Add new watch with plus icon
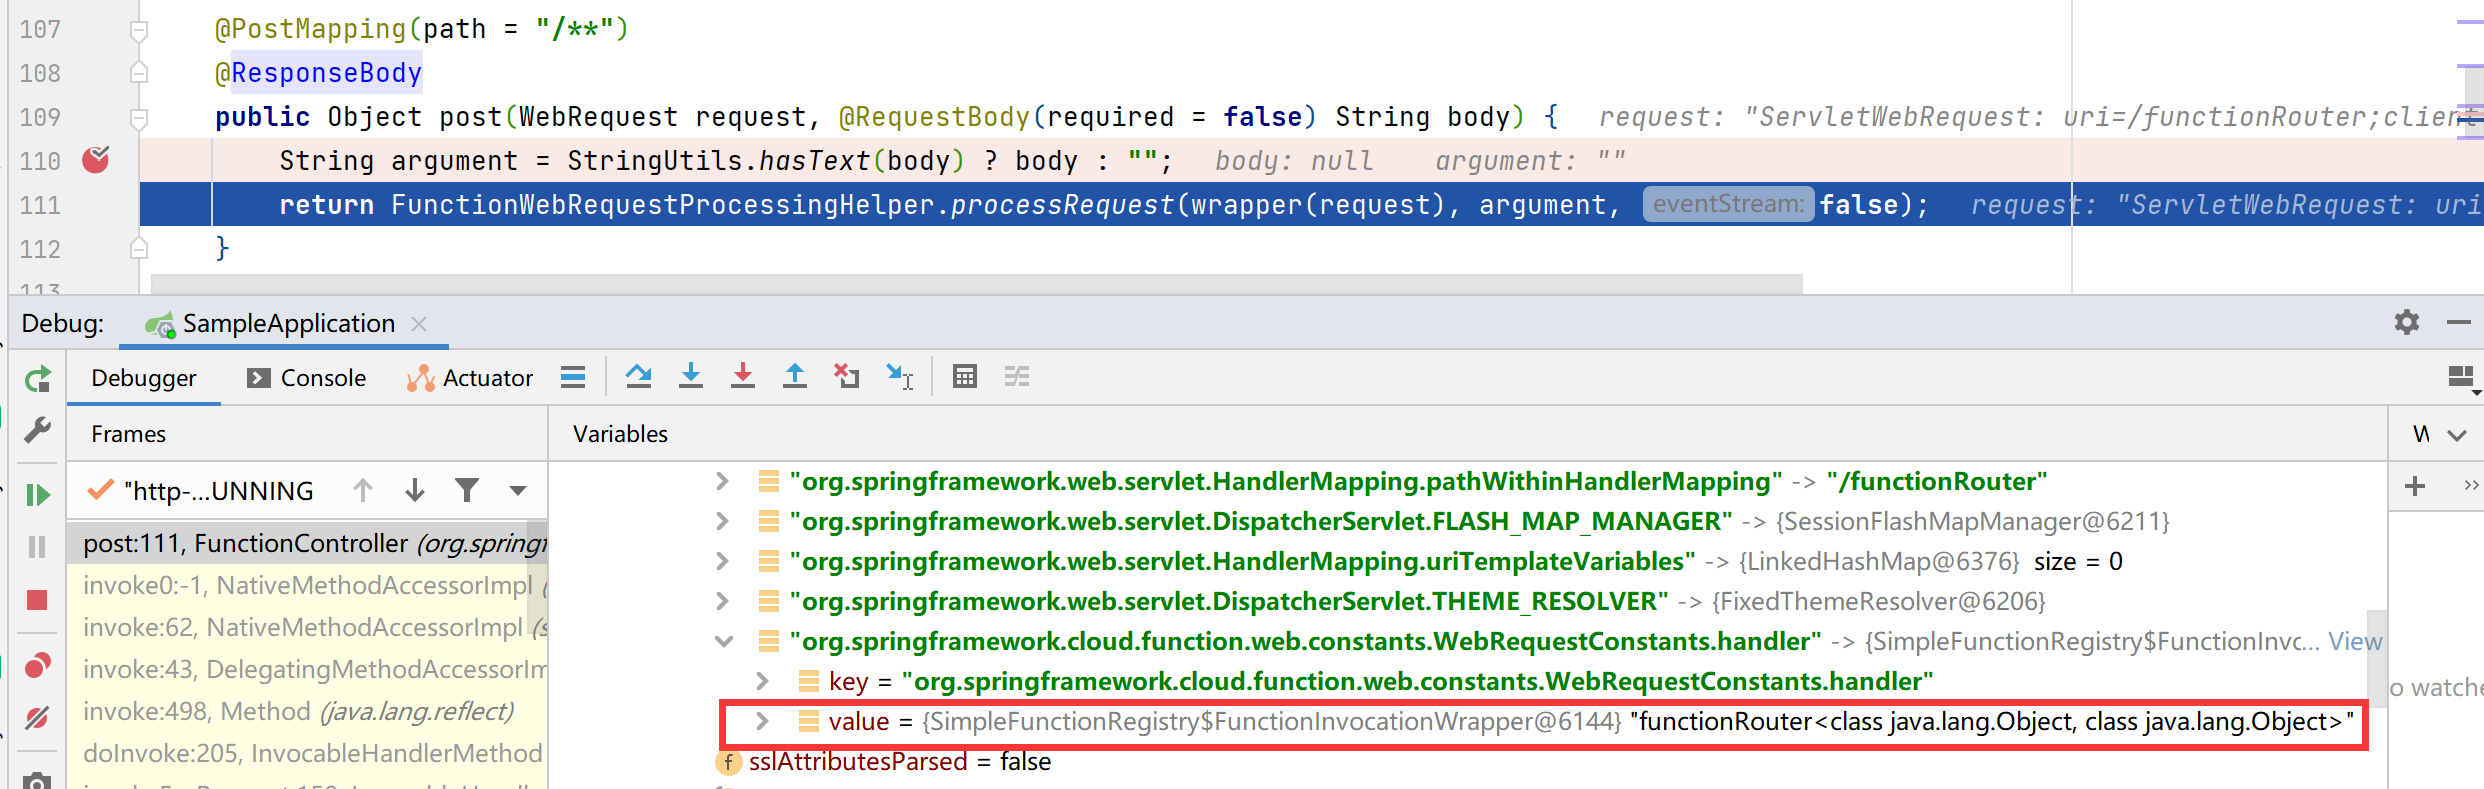Image resolution: width=2484 pixels, height=789 pixels. [x=2414, y=486]
